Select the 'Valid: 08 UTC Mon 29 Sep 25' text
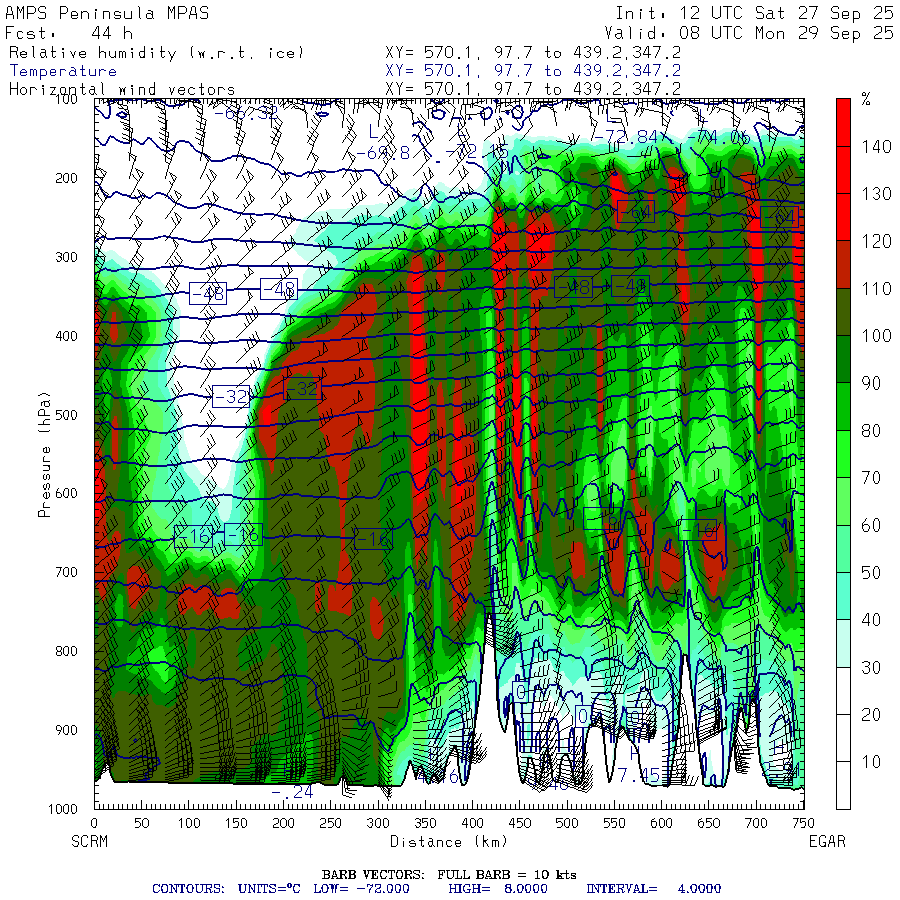Image resolution: width=900 pixels, height=900 pixels. 749,33
